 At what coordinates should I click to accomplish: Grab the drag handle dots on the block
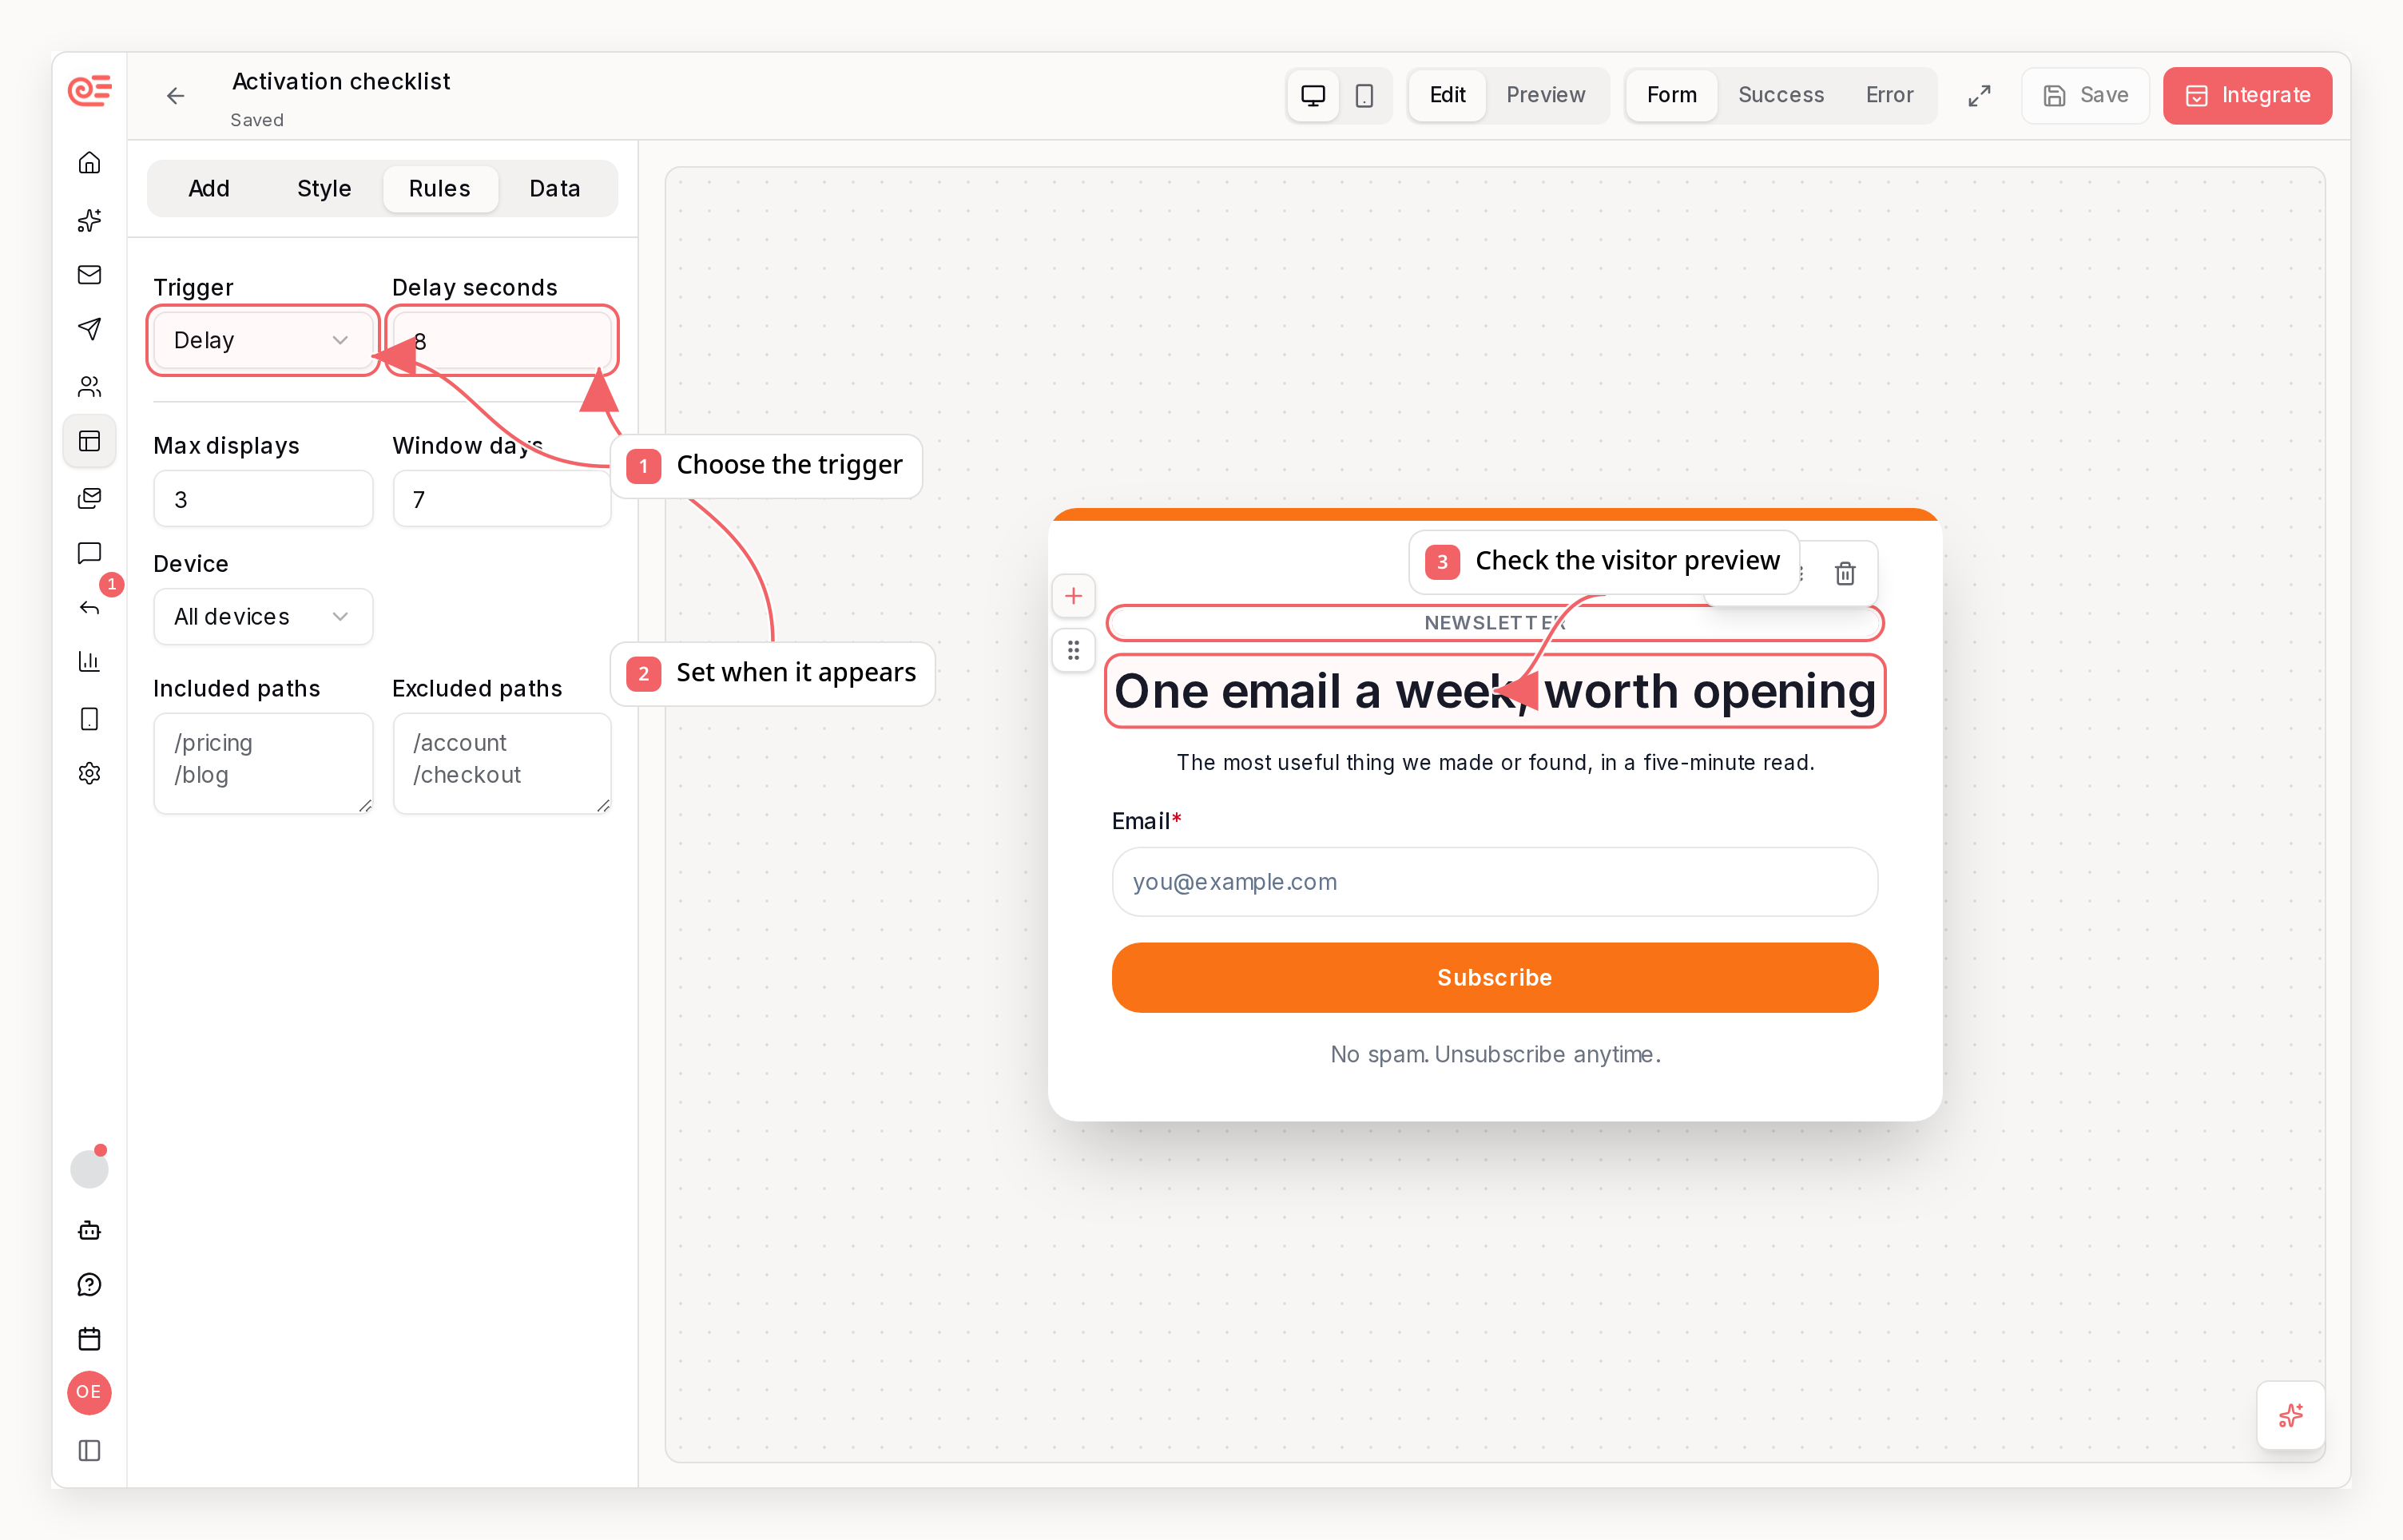click(x=1073, y=651)
